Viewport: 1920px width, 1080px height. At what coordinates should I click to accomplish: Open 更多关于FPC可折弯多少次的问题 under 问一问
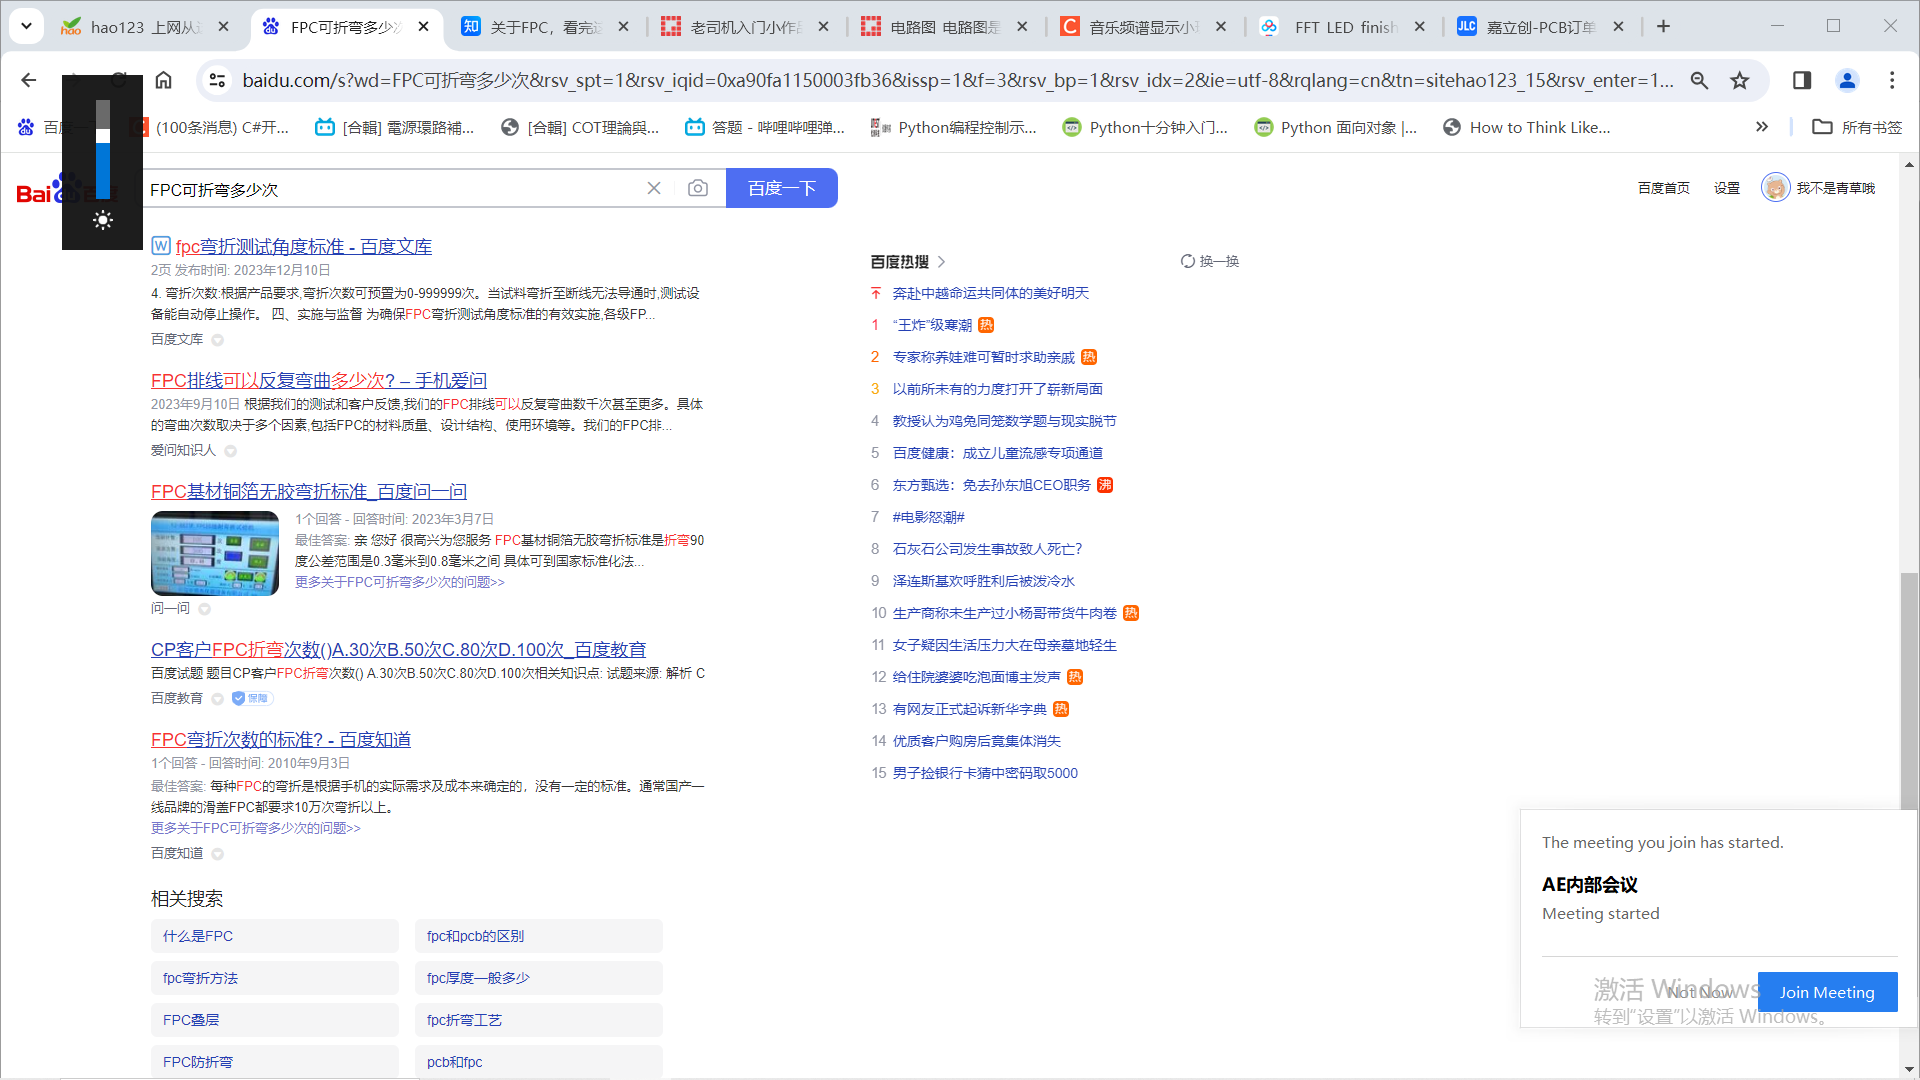(399, 582)
